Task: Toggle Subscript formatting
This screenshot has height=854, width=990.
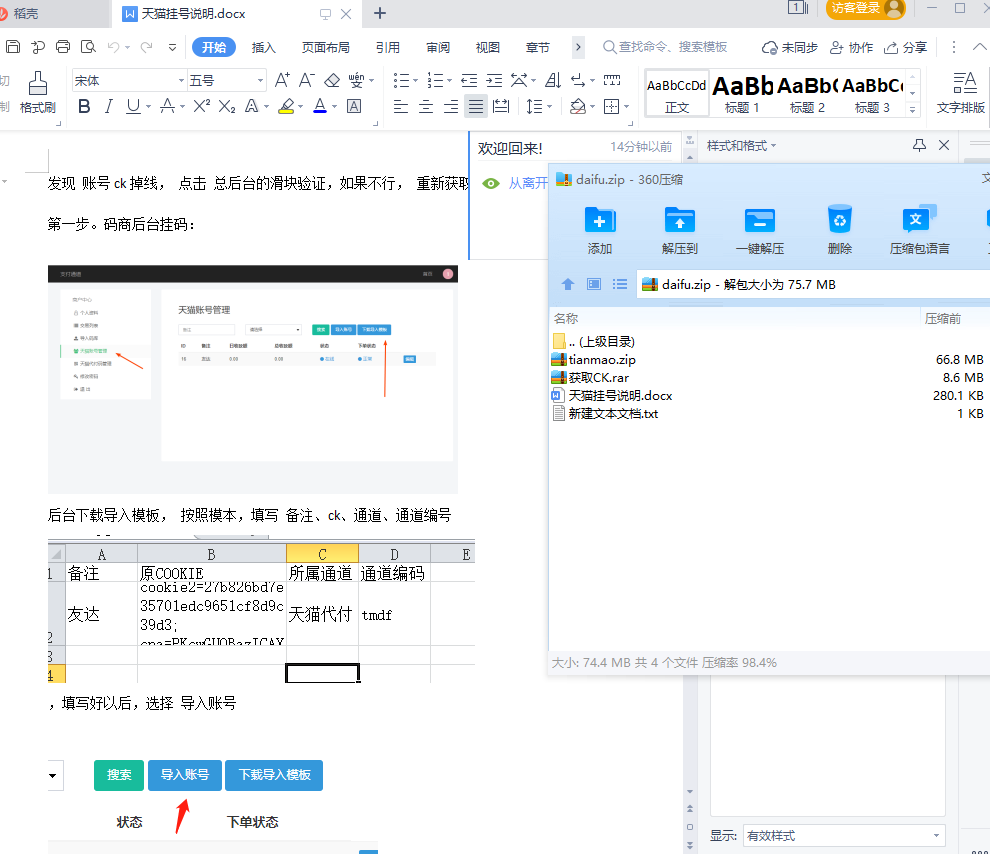Action: pos(227,106)
